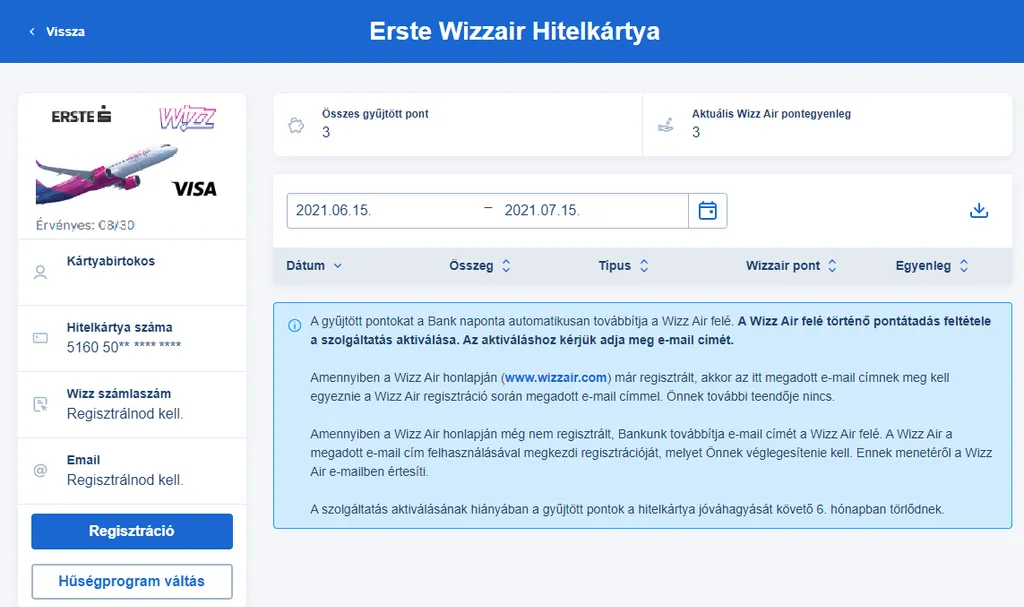Click the piggy bank total points icon

point(295,125)
